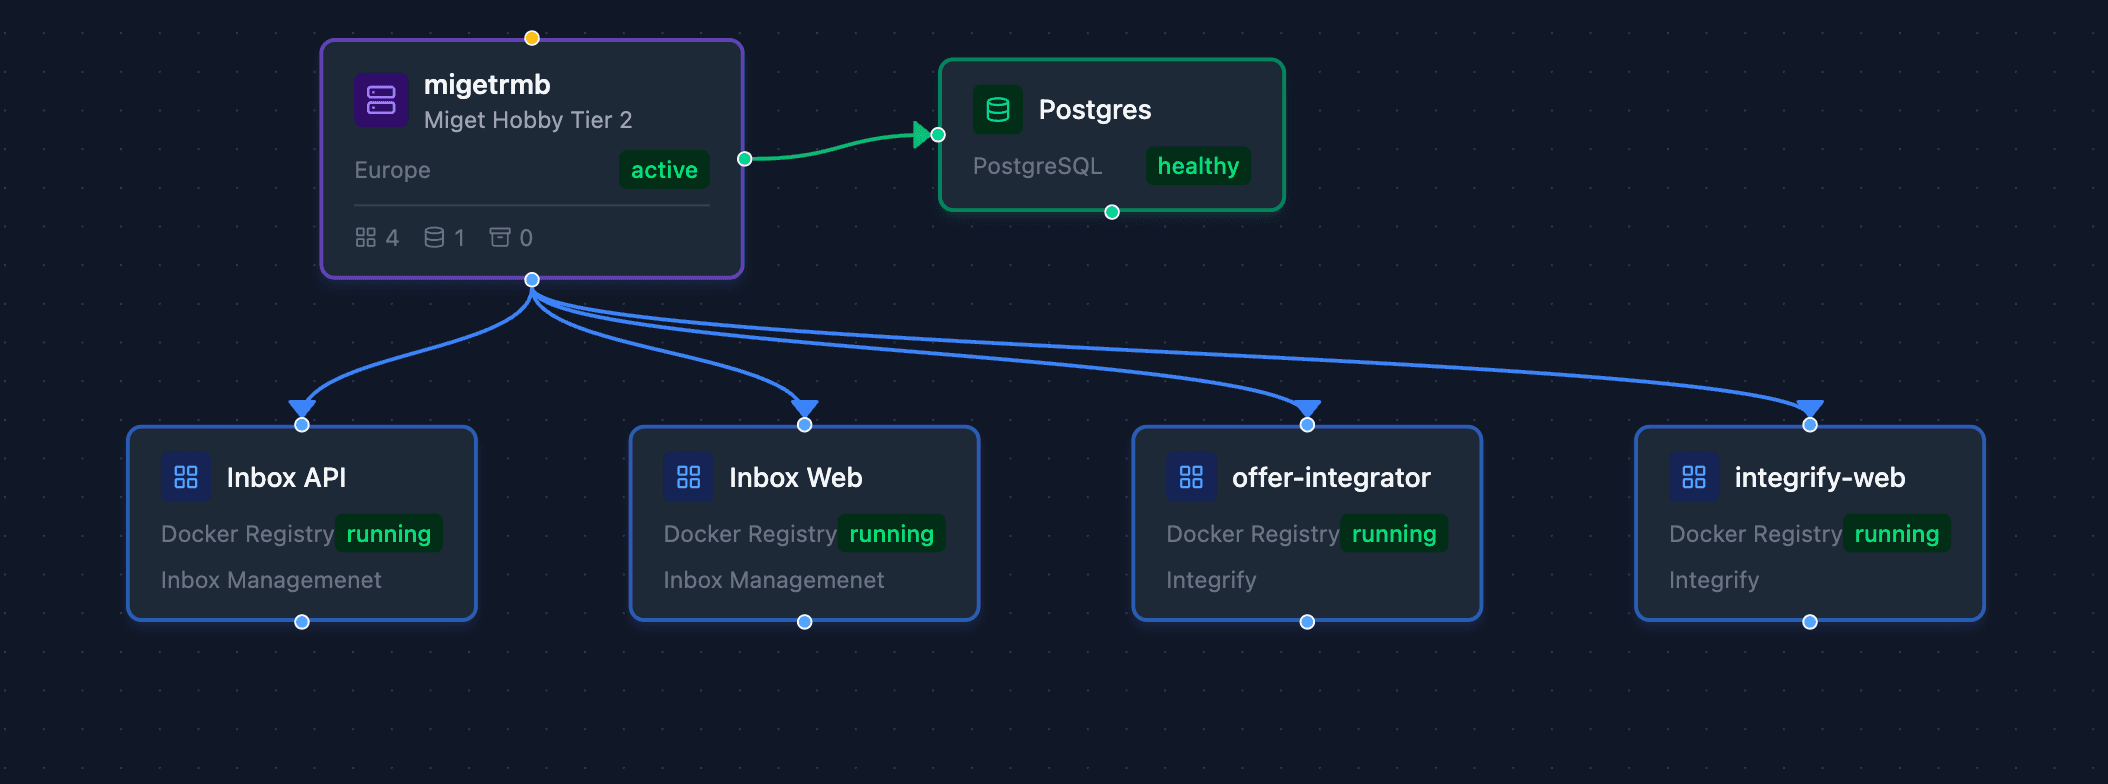Viewport: 2108px width, 784px height.
Task: Select the integrify-web title
Action: (x=1820, y=478)
